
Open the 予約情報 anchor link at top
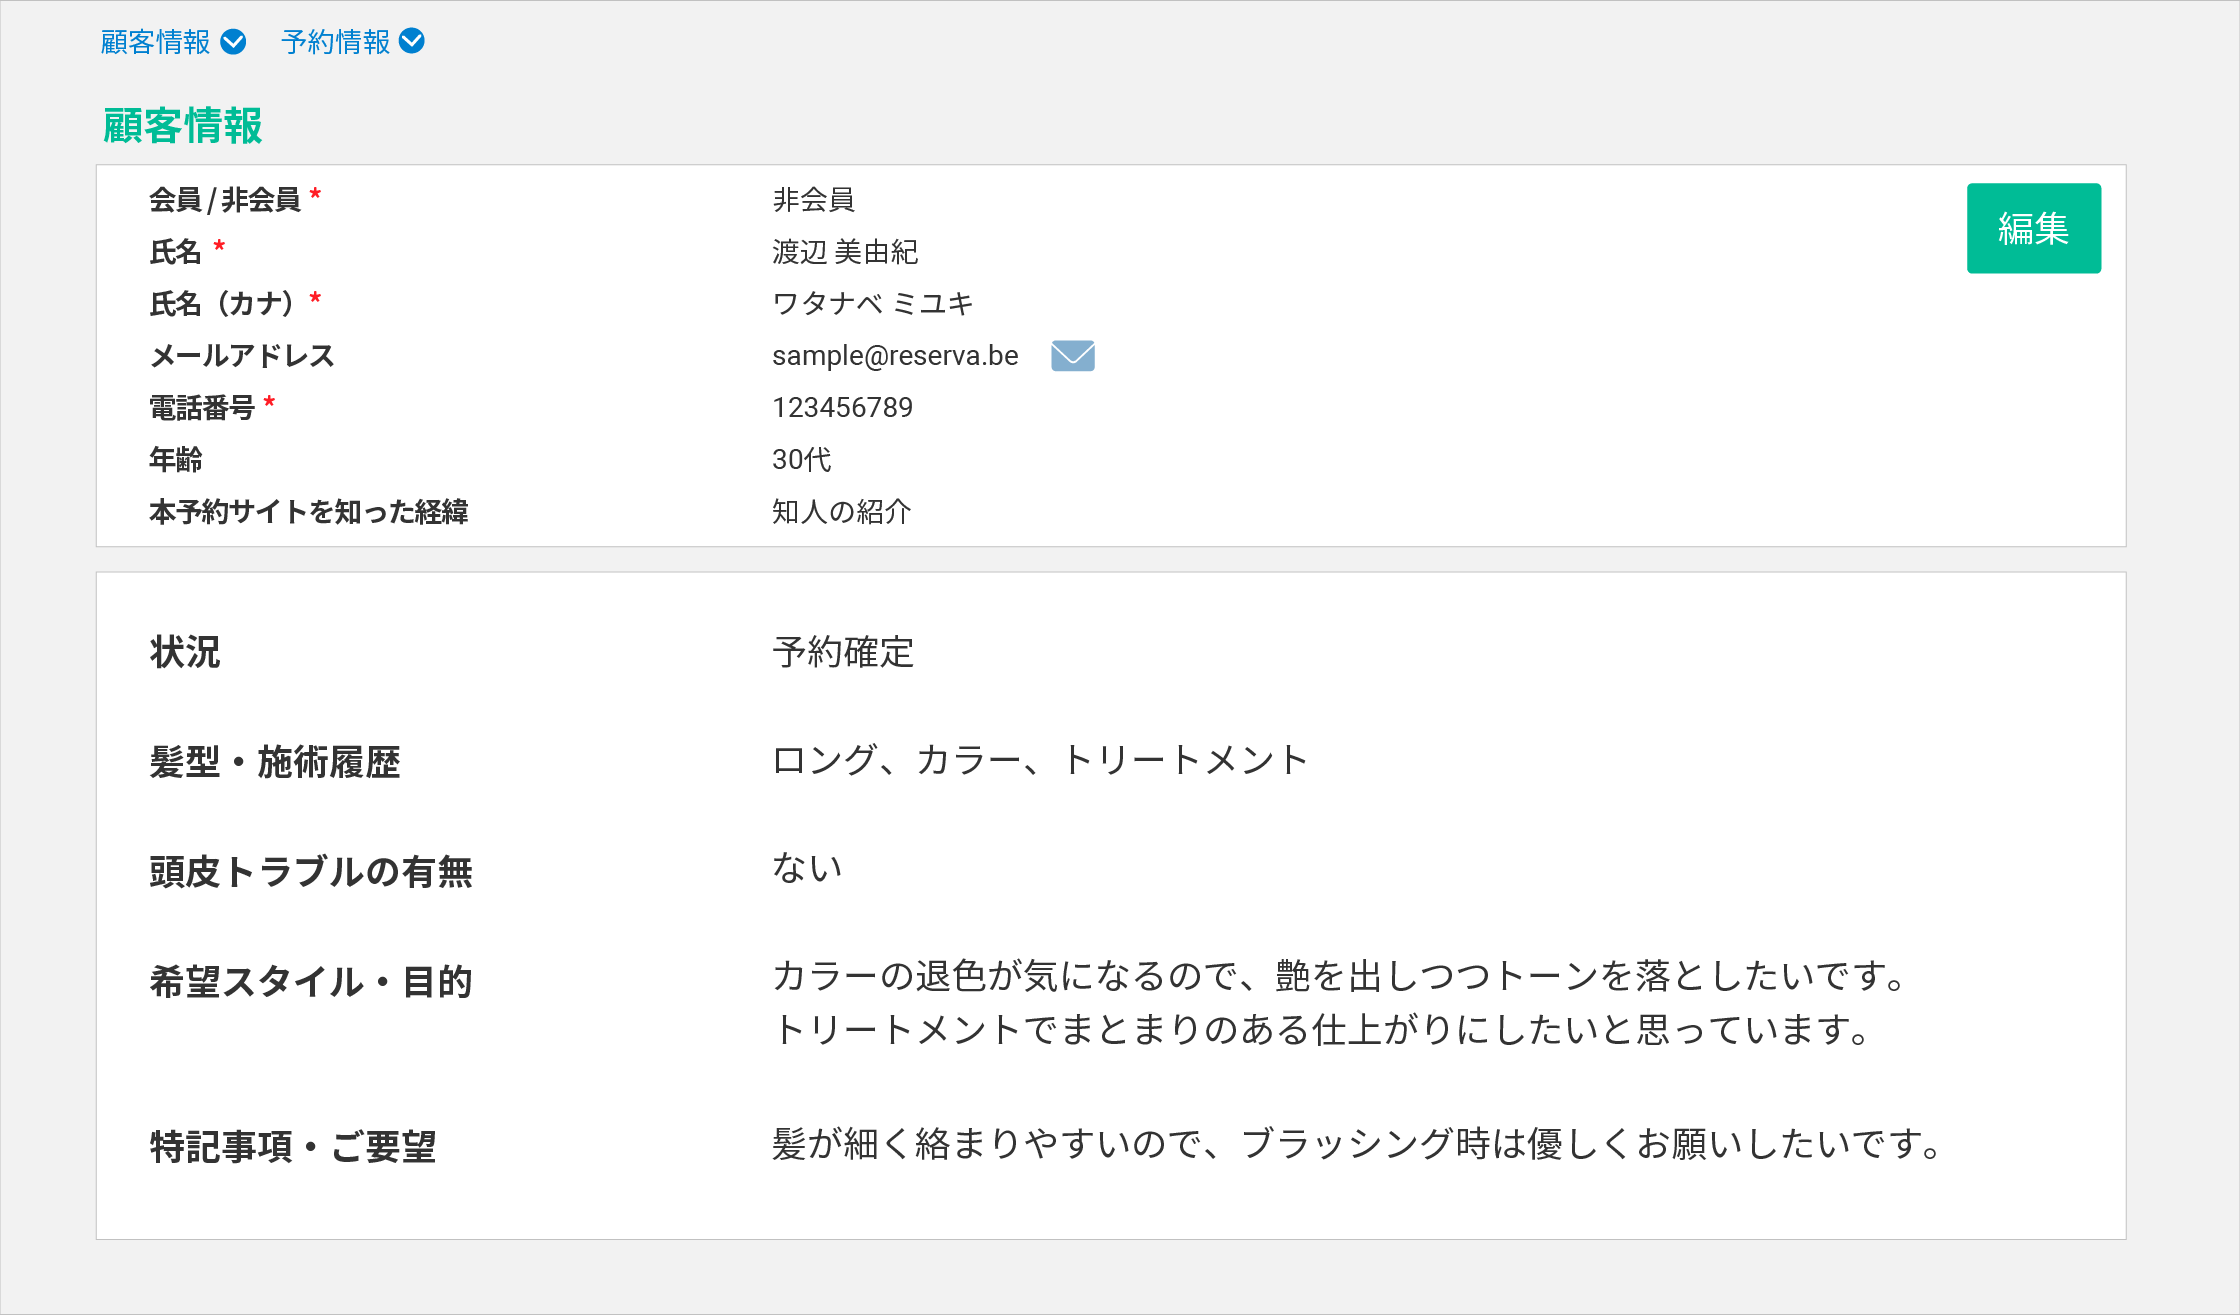335,42
